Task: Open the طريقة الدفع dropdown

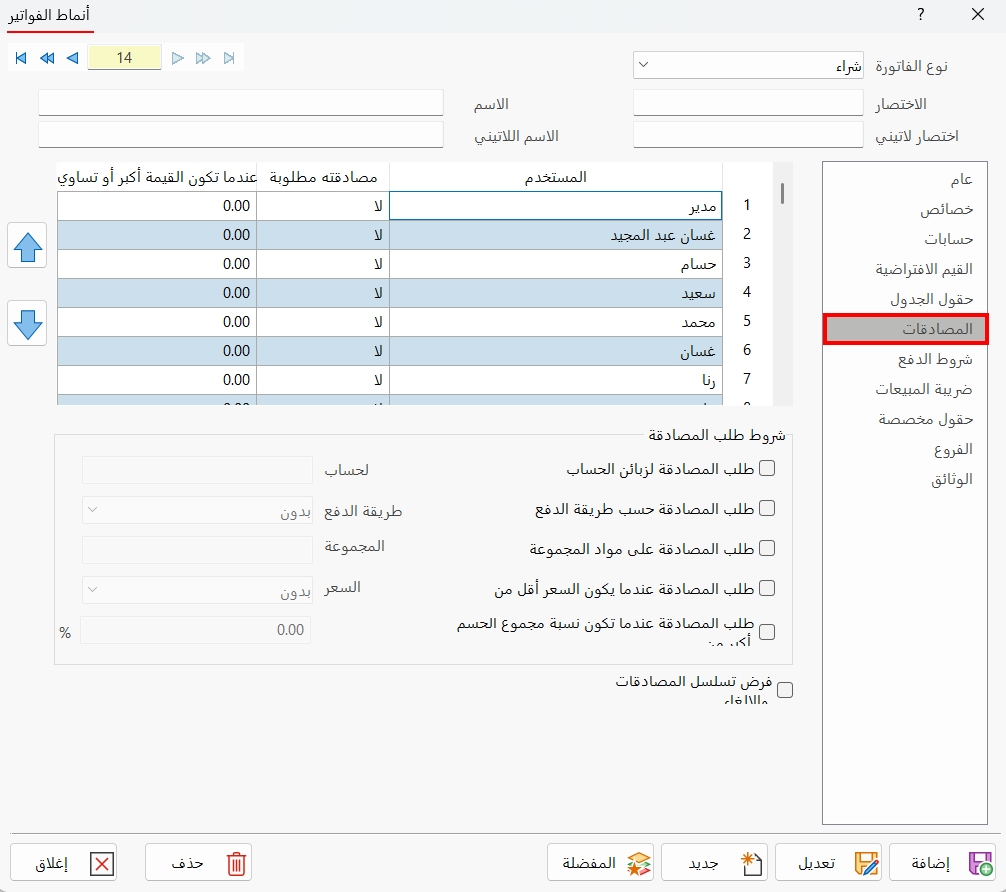Action: pyautogui.click(x=197, y=510)
